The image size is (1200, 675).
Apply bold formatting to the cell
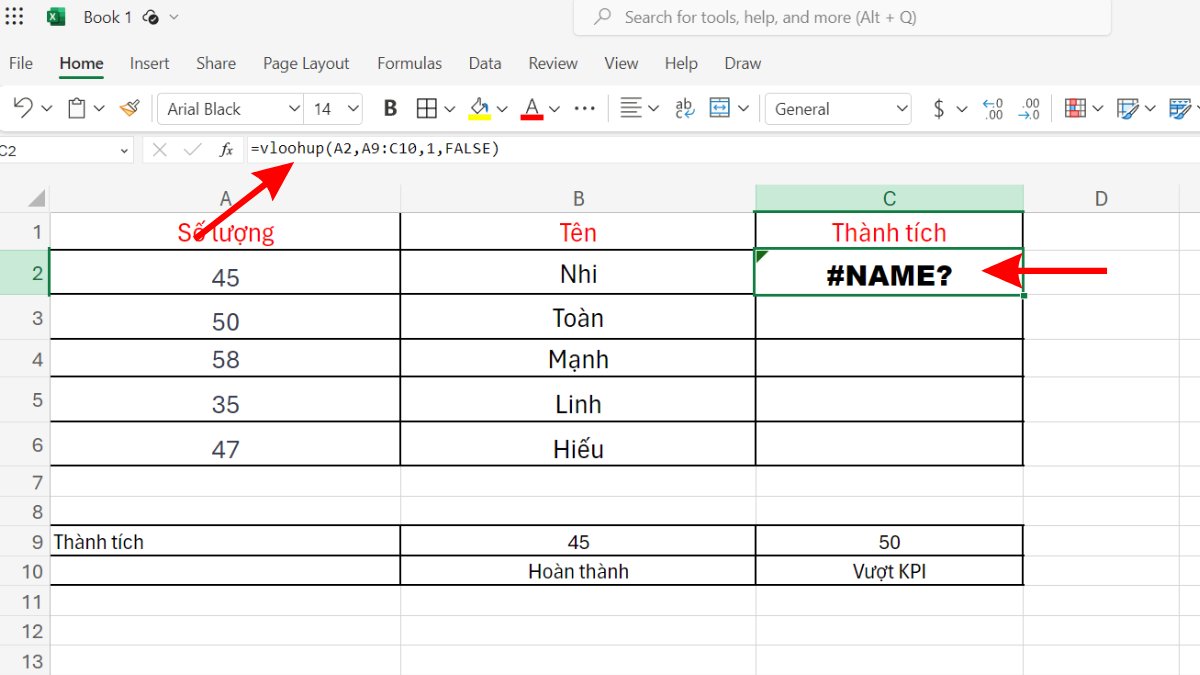(x=389, y=108)
